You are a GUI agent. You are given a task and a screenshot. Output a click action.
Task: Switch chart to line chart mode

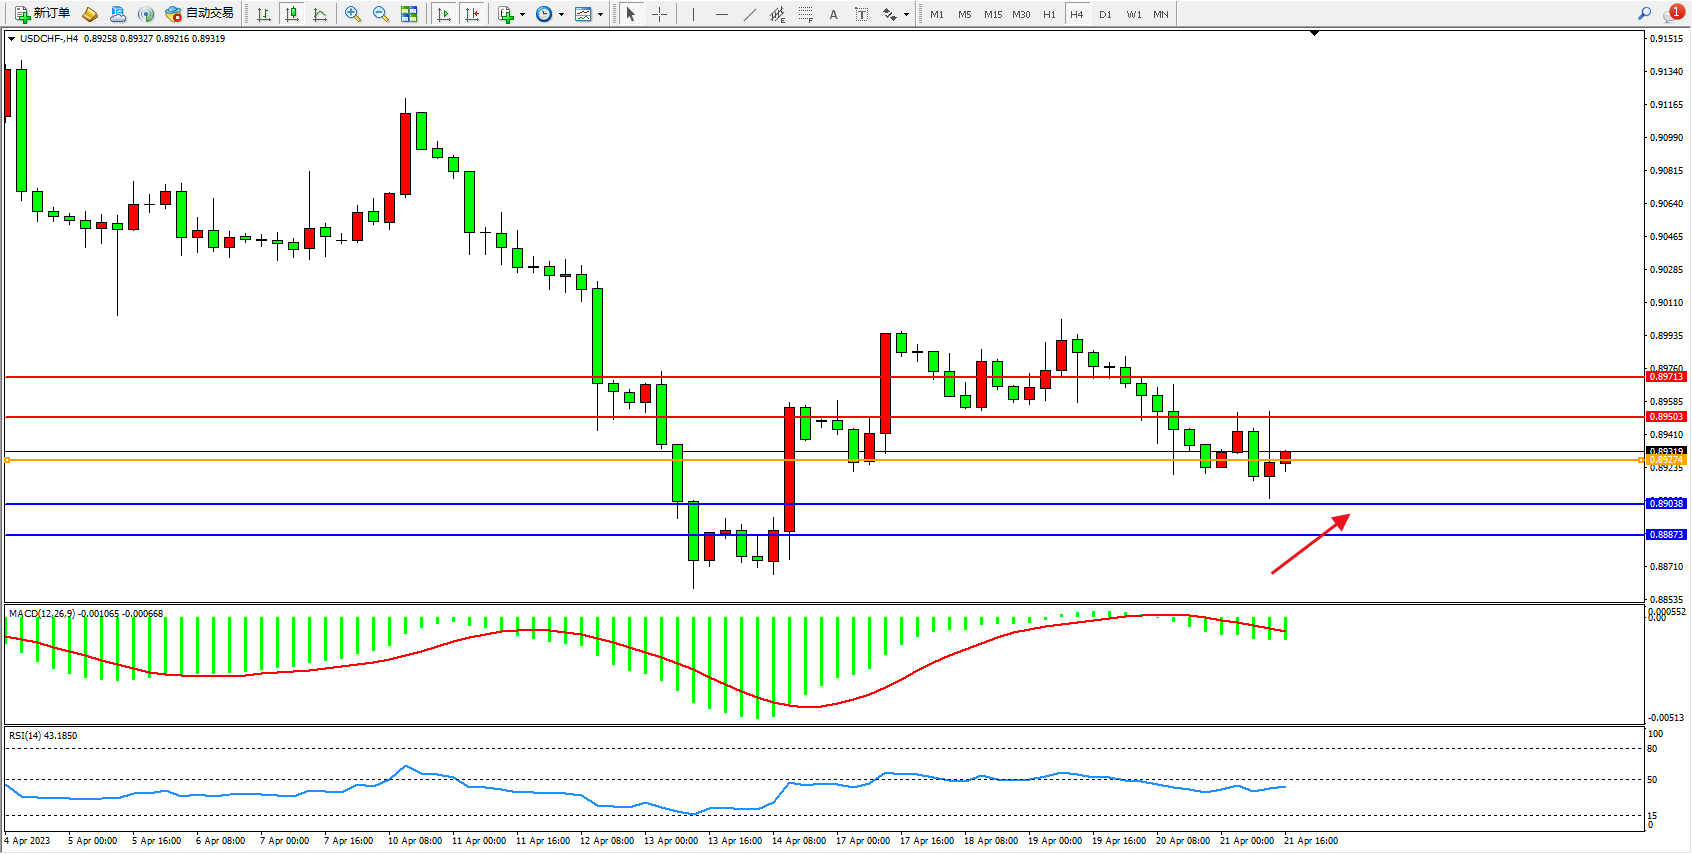[x=320, y=14]
